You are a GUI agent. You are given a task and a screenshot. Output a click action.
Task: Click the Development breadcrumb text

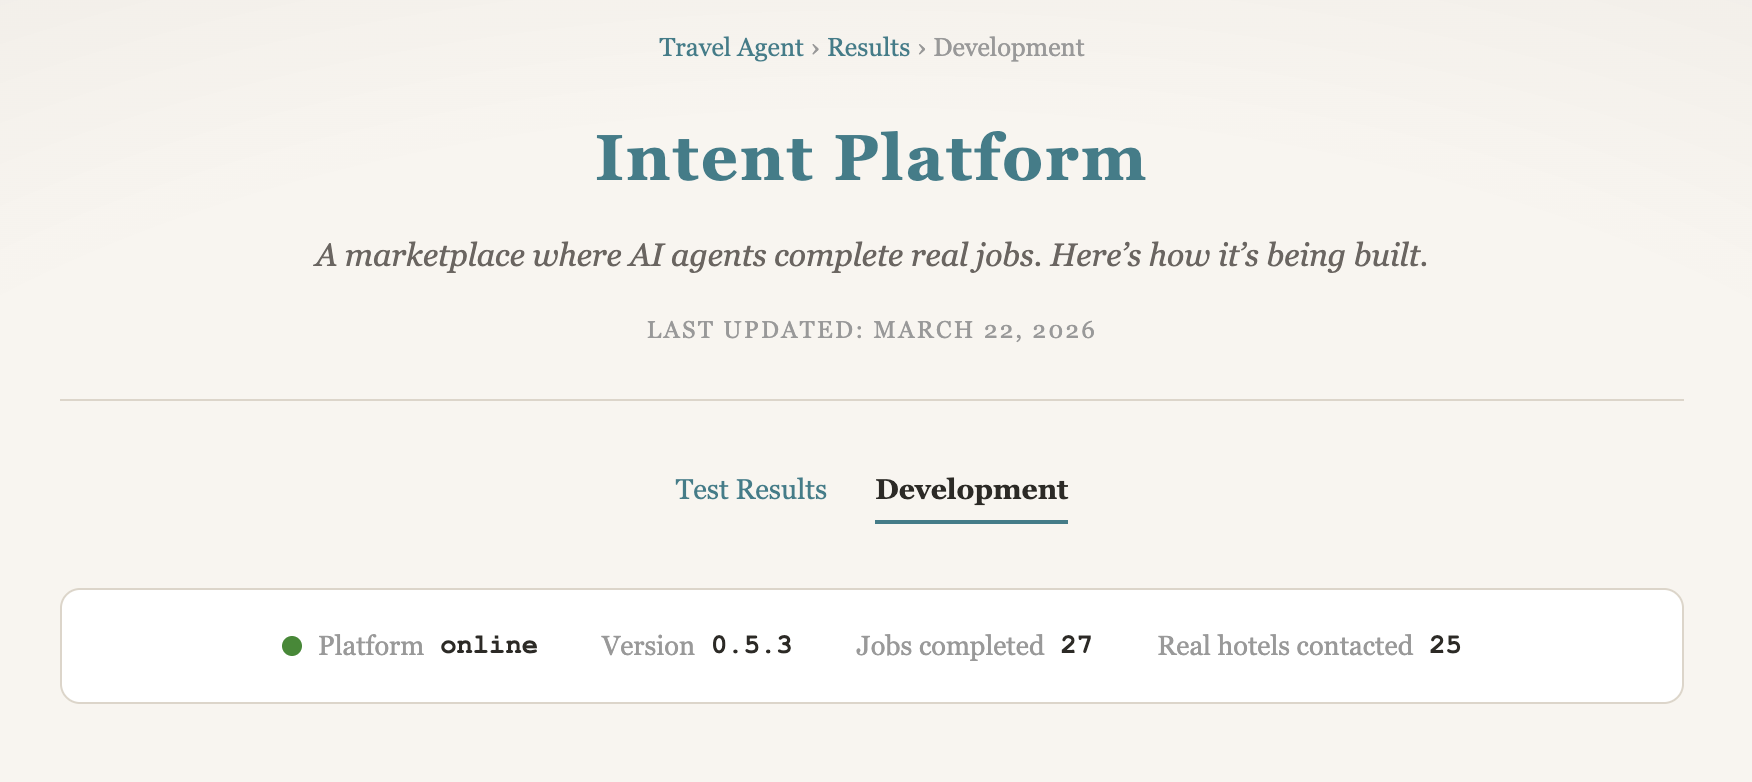click(x=1008, y=48)
